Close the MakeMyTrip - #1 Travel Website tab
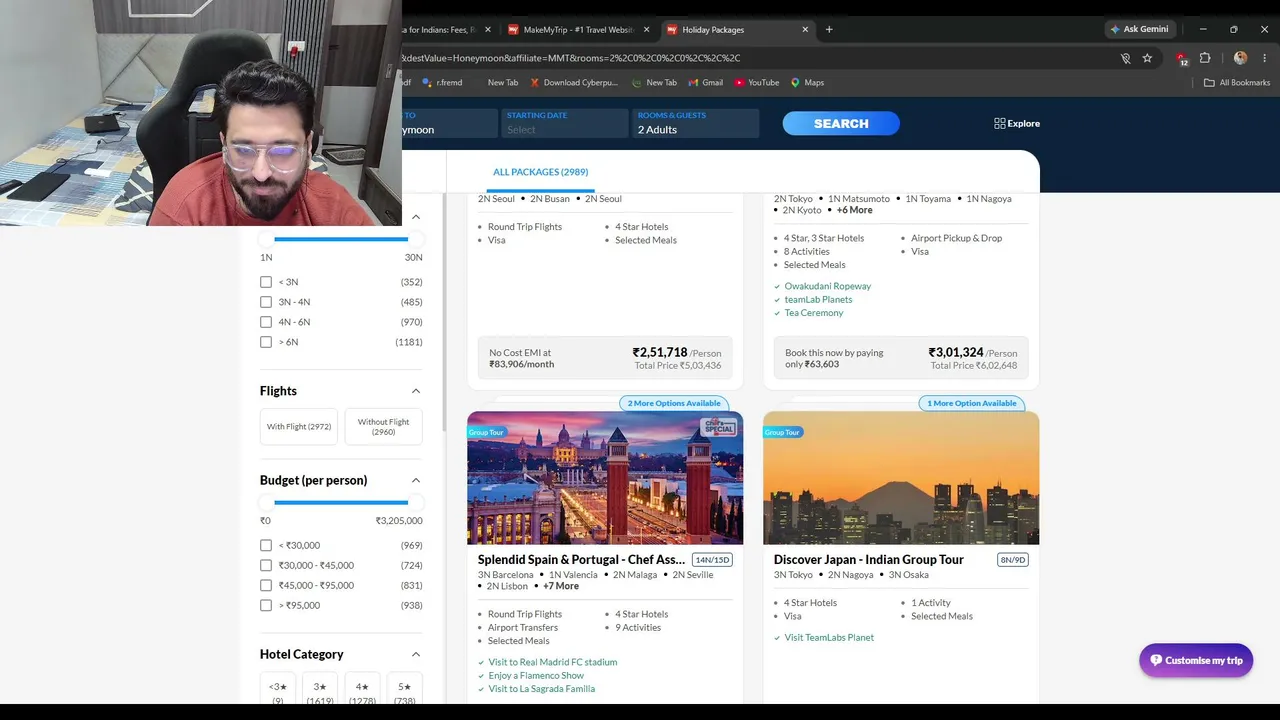The height and width of the screenshot is (720, 1280). 646,30
